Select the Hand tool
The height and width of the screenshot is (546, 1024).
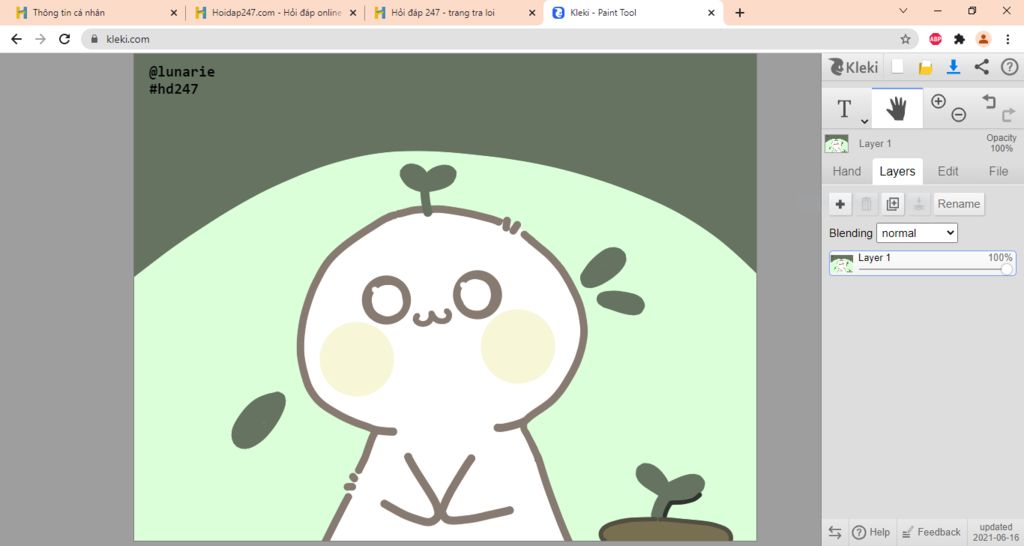(x=897, y=108)
